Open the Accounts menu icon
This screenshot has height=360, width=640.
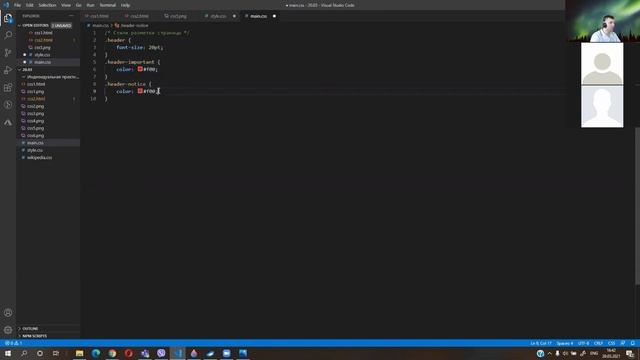pos(8,313)
